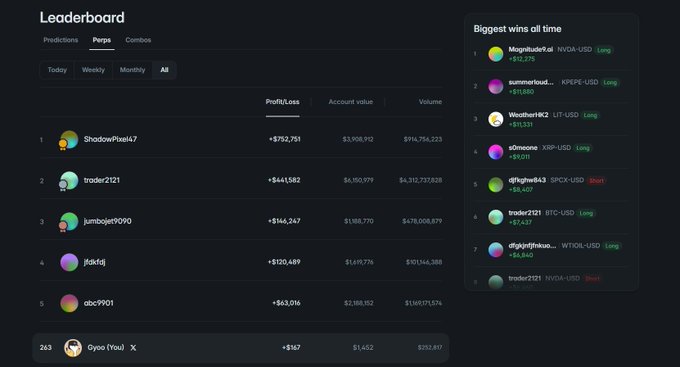Click the NVDA-USD pair for Magnitude9.ai
The image size is (680, 367).
point(575,49)
